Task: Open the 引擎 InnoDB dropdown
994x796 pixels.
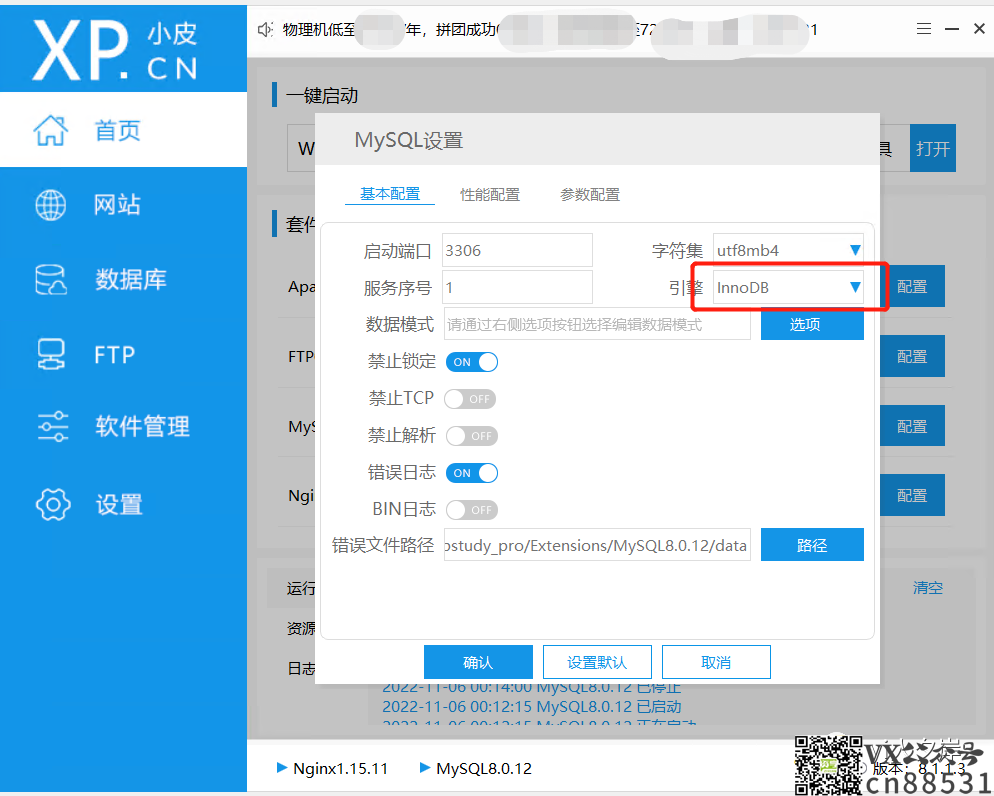Action: point(788,288)
